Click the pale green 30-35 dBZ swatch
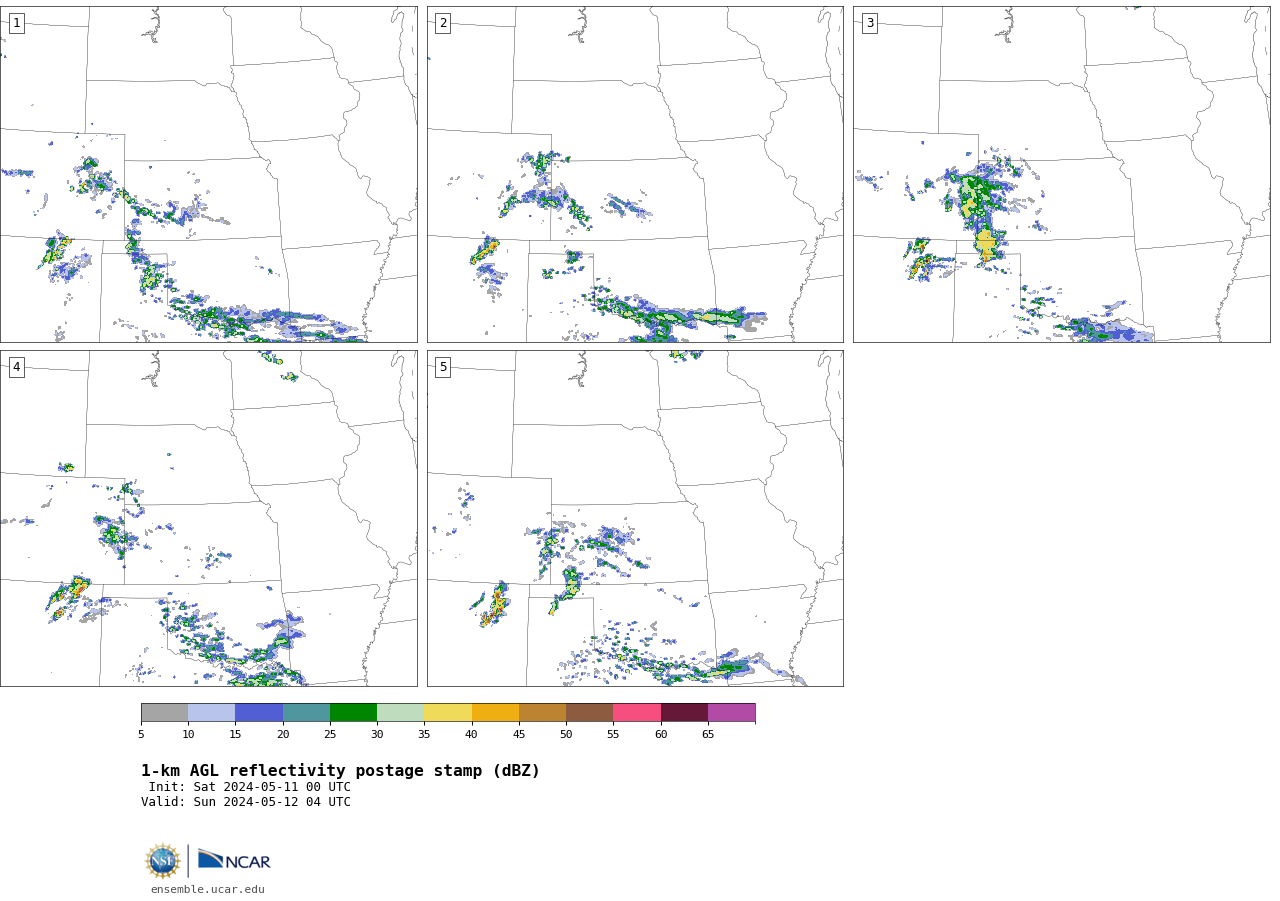1280x901 pixels. pos(401,713)
